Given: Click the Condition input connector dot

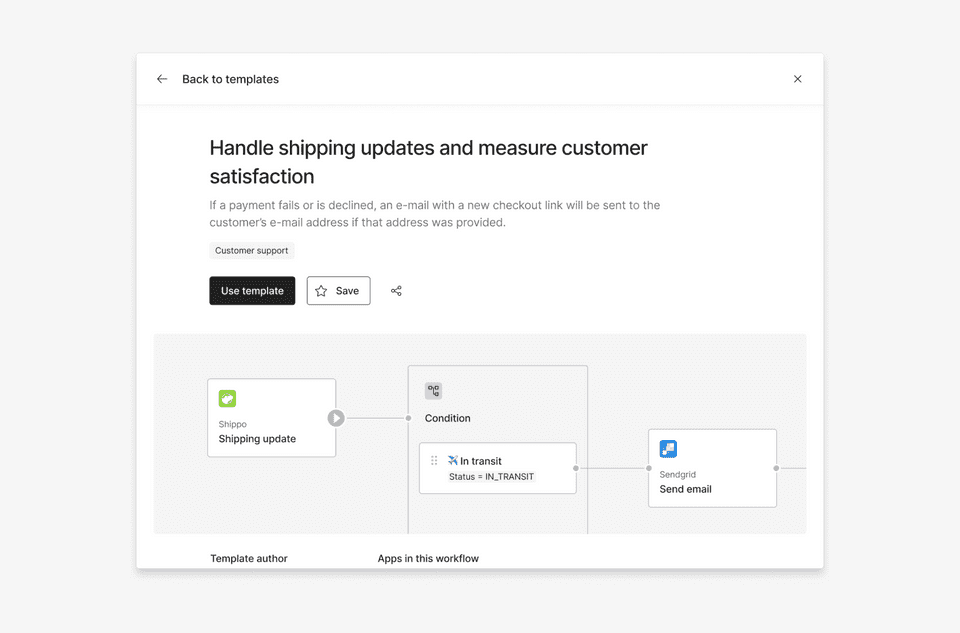Looking at the screenshot, I should click(408, 418).
